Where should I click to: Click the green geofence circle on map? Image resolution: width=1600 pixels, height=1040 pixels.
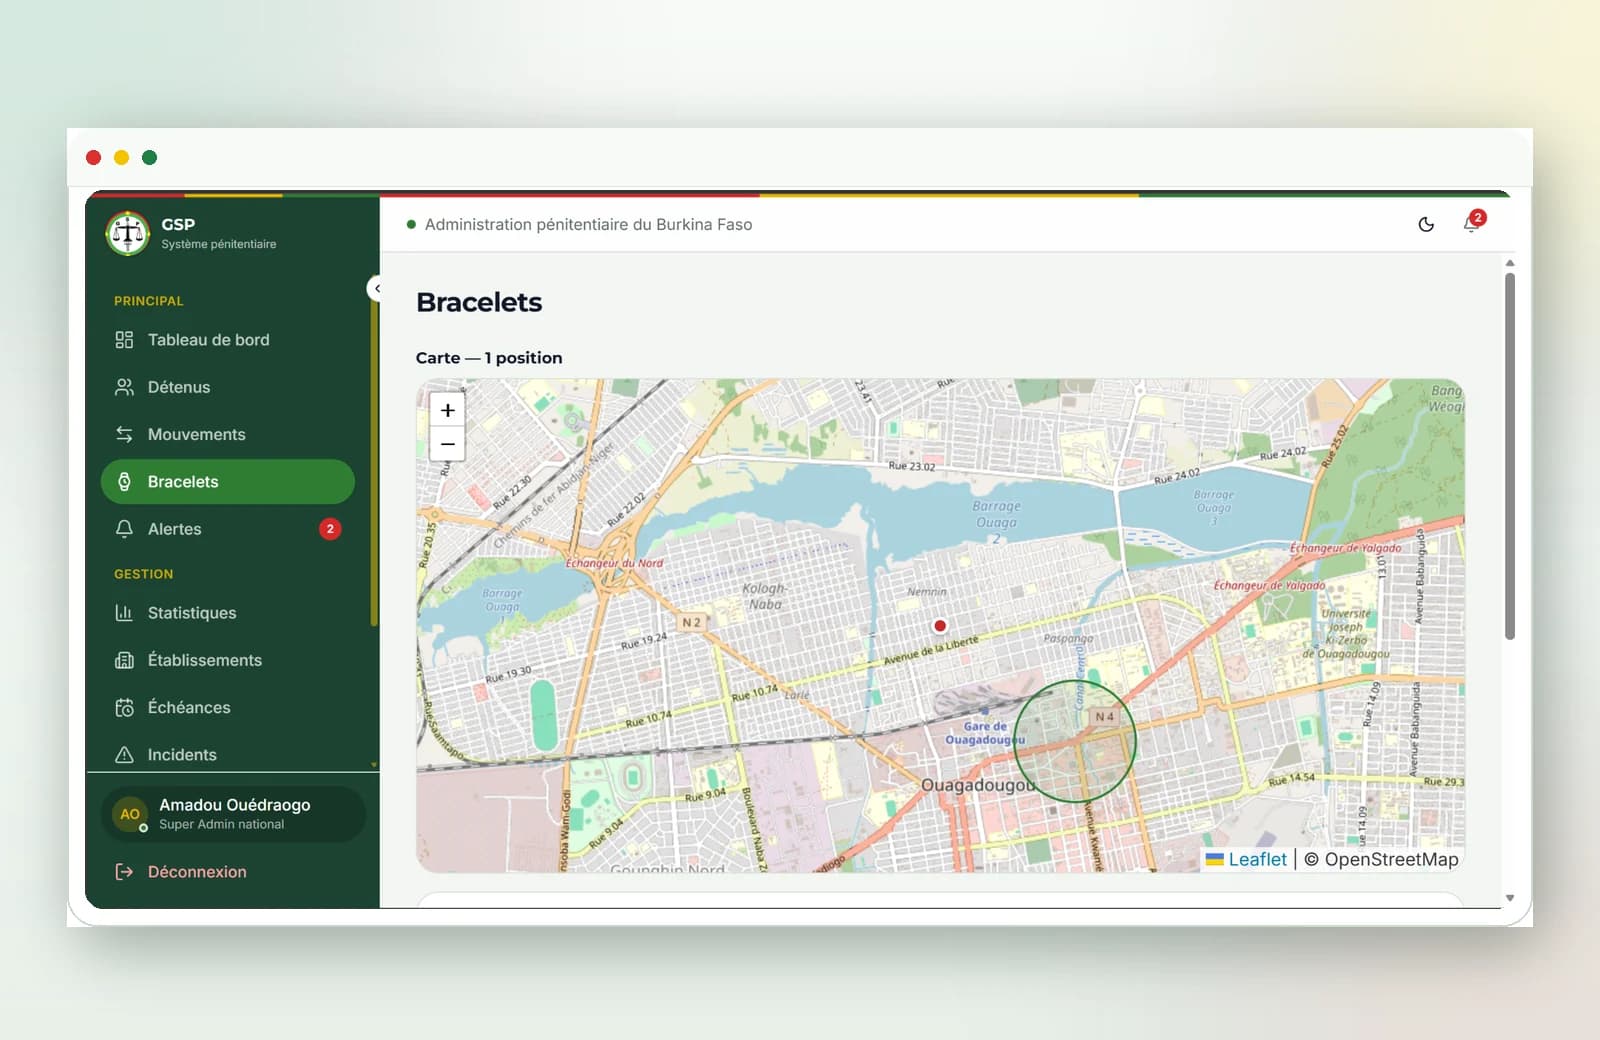[x=1075, y=741]
